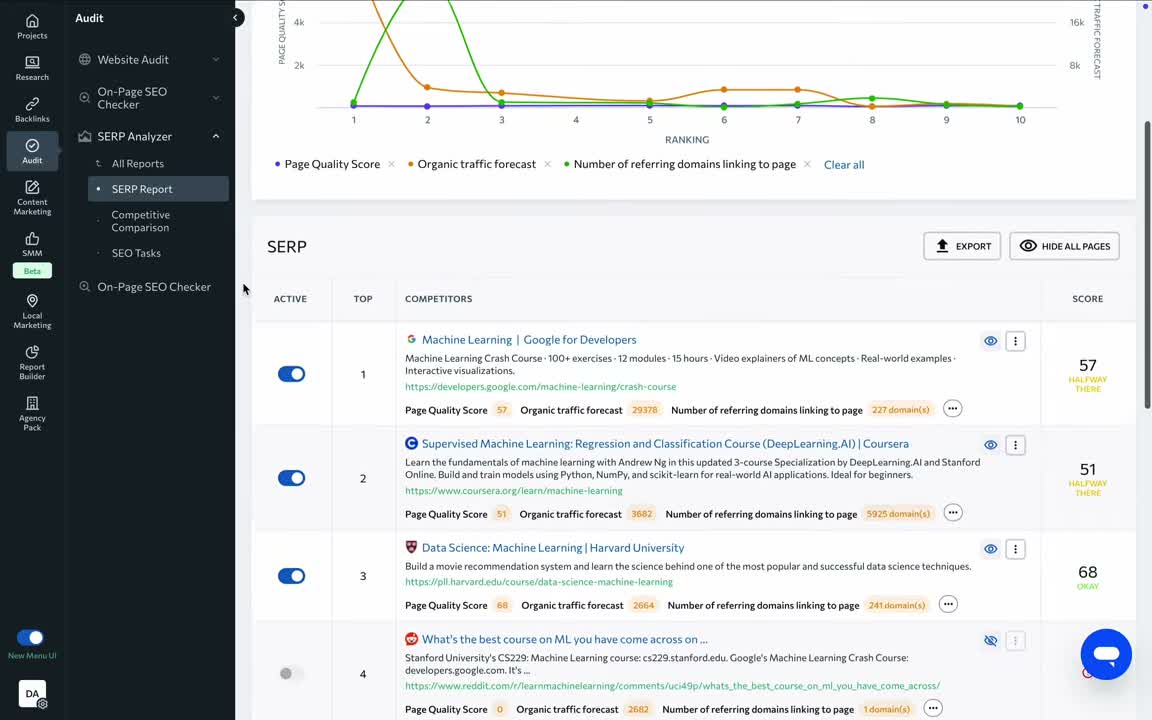The height and width of the screenshot is (720, 1152).
Task: Select the Audit icon in sidebar
Action: [x=32, y=151]
